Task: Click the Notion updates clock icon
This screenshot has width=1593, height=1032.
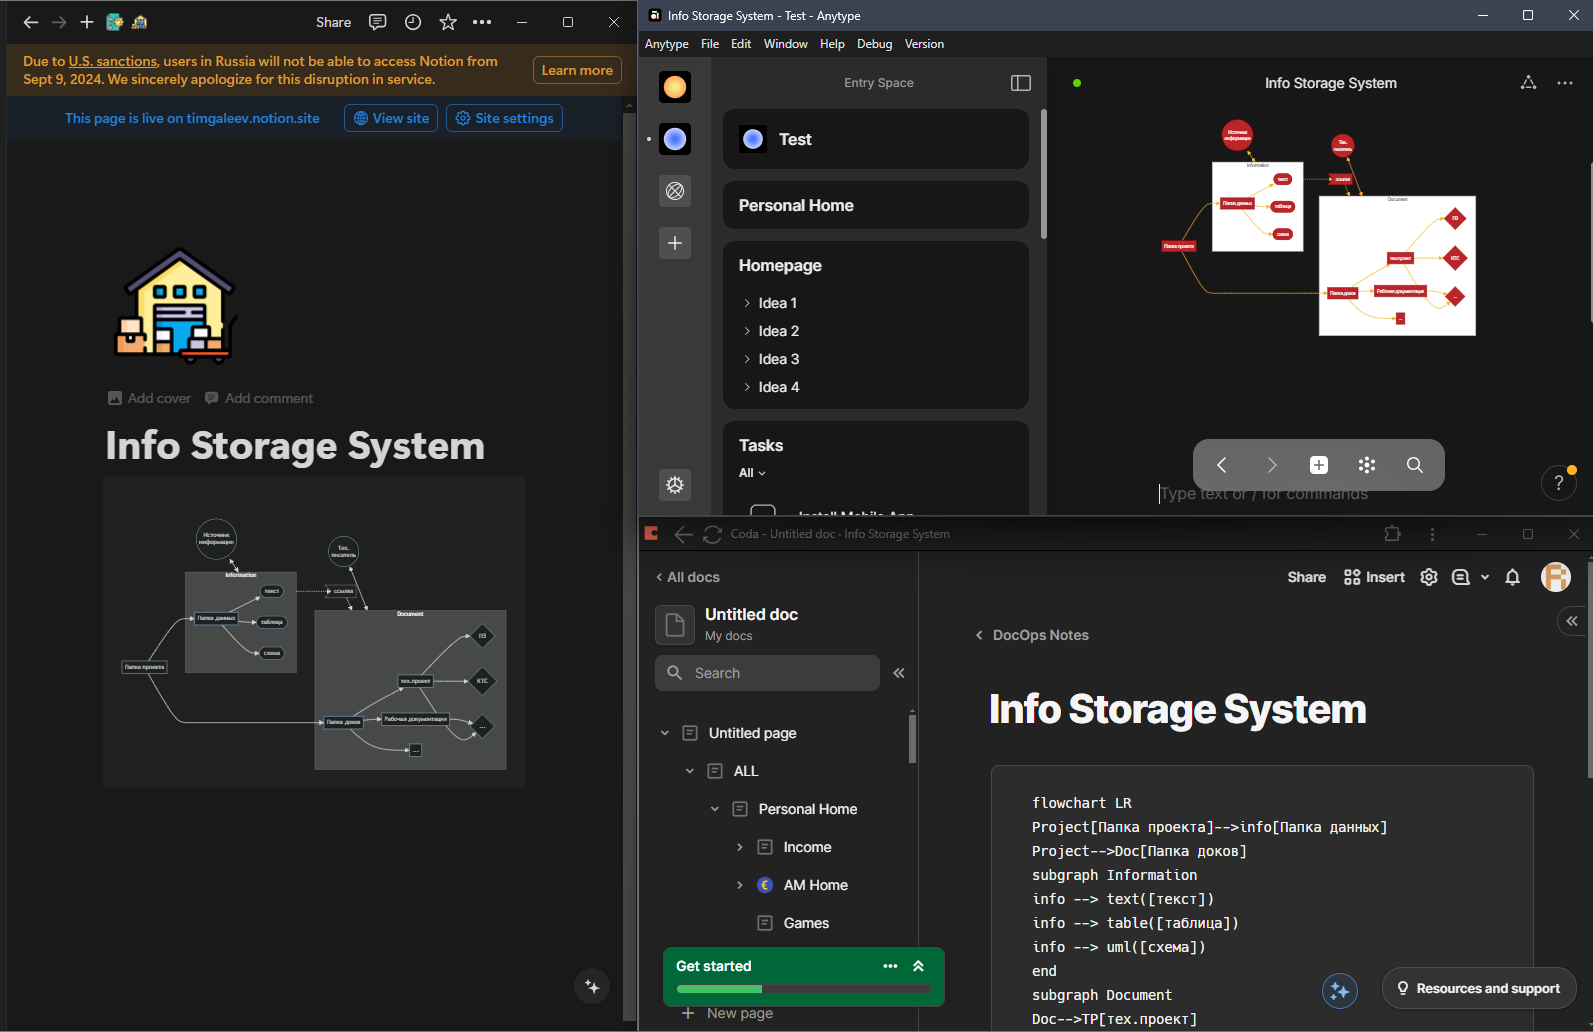Action: [x=413, y=22]
